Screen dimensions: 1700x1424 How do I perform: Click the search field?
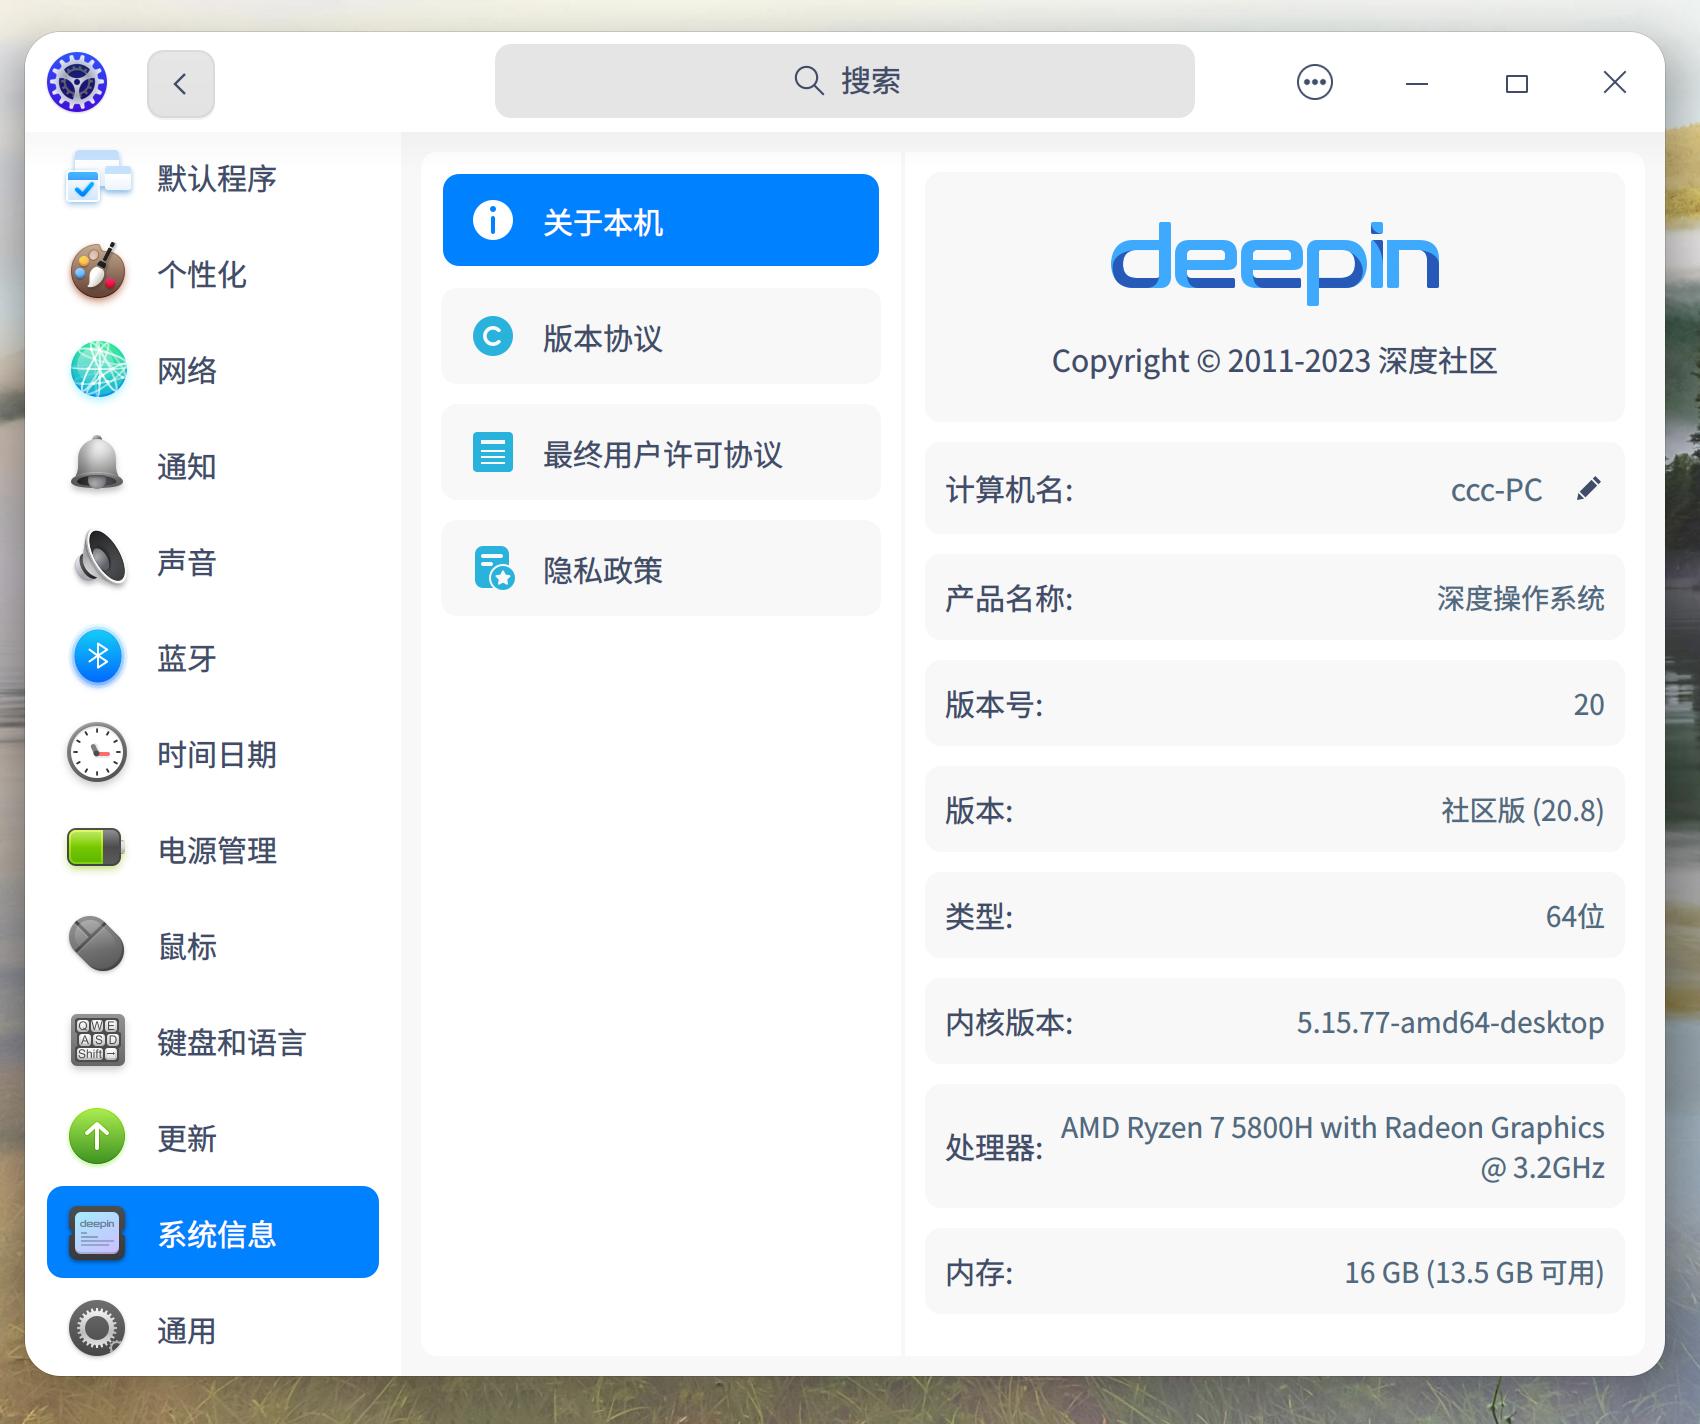845,81
